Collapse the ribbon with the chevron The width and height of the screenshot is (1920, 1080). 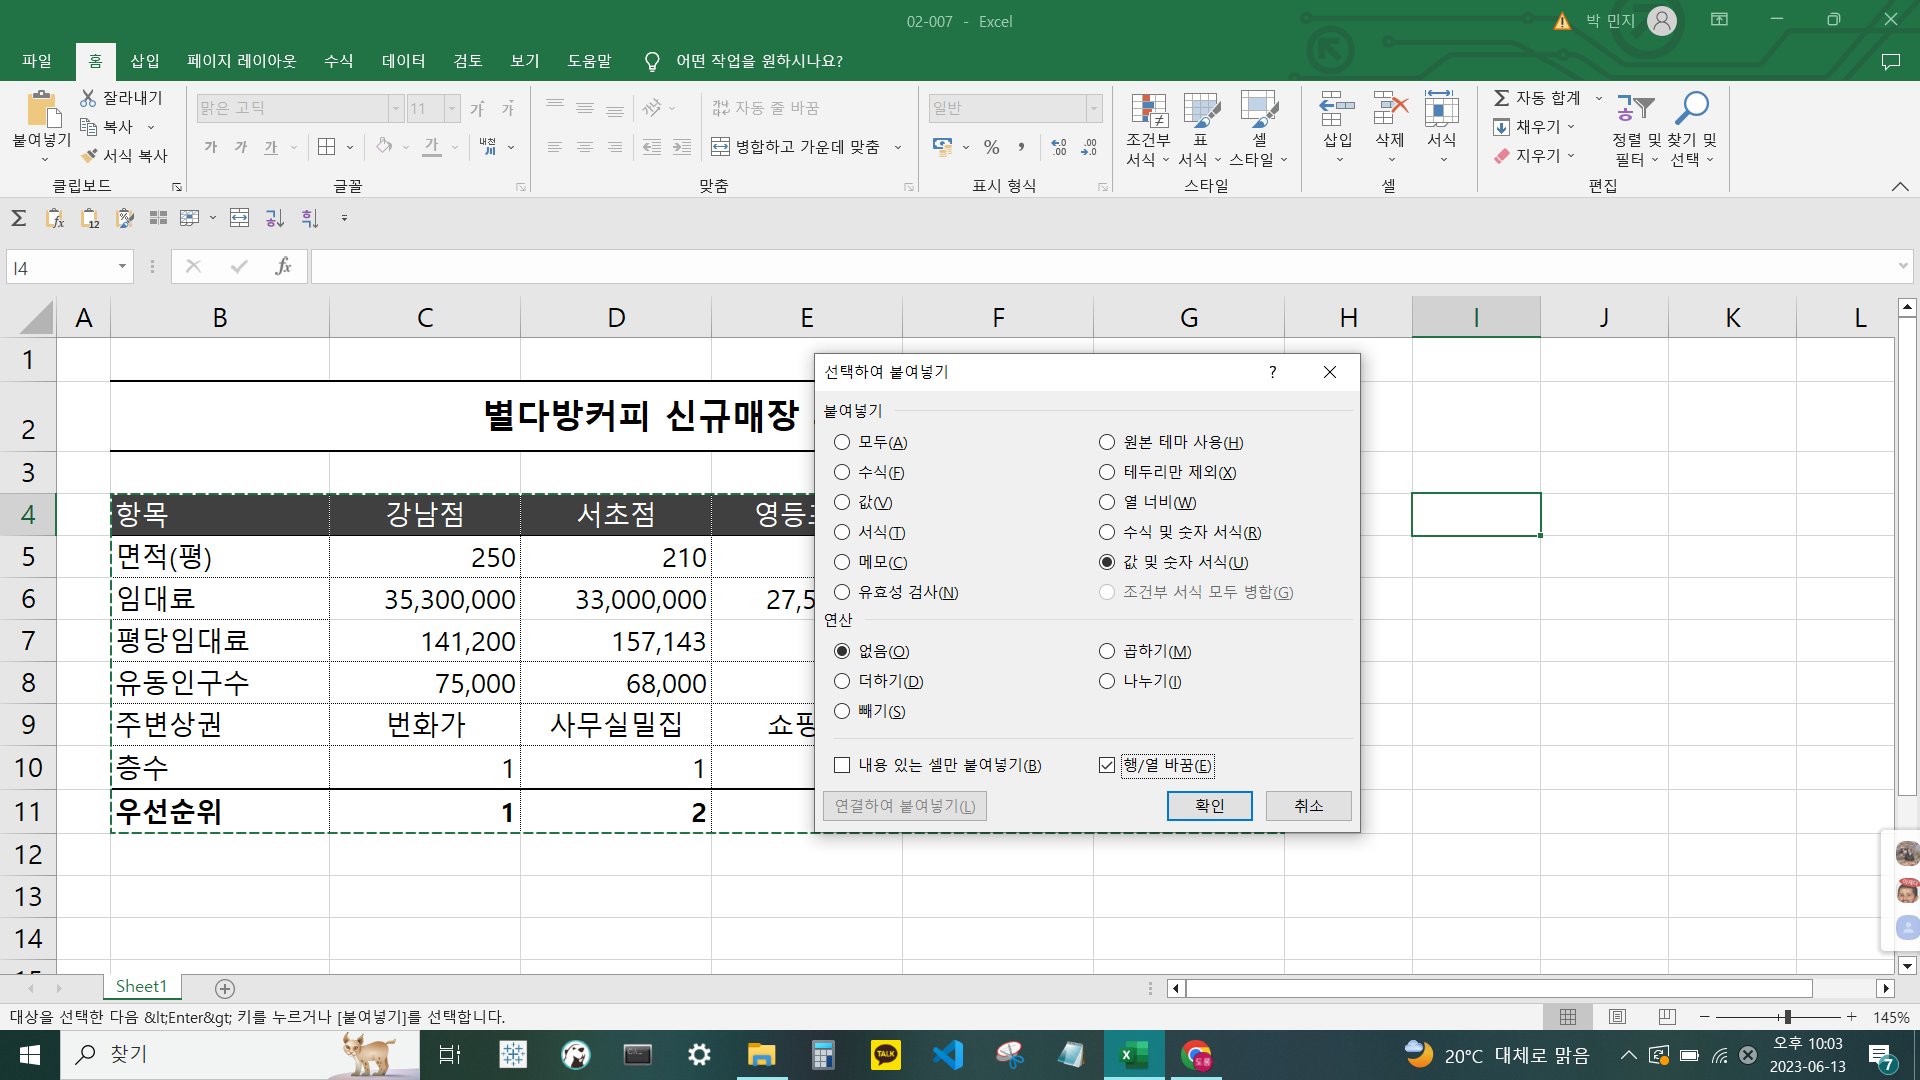(1900, 187)
